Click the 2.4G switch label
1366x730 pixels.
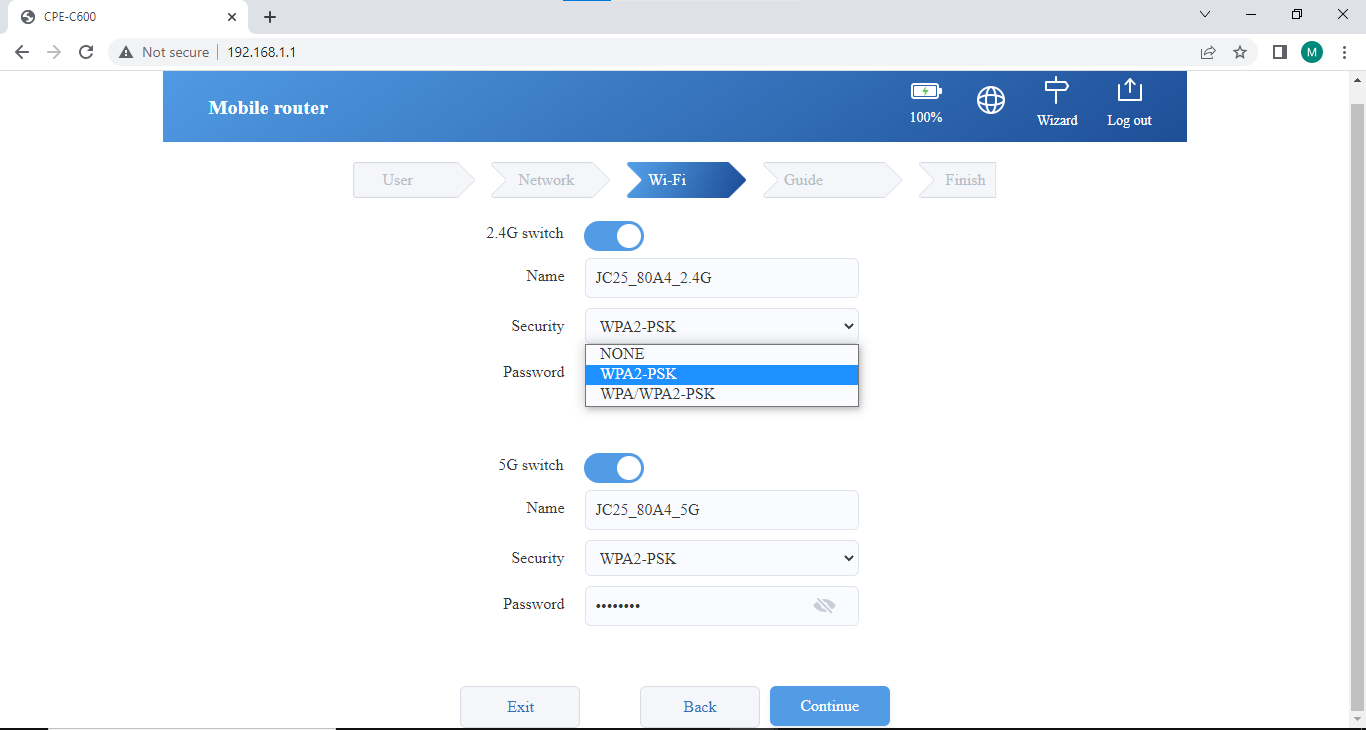pos(524,233)
